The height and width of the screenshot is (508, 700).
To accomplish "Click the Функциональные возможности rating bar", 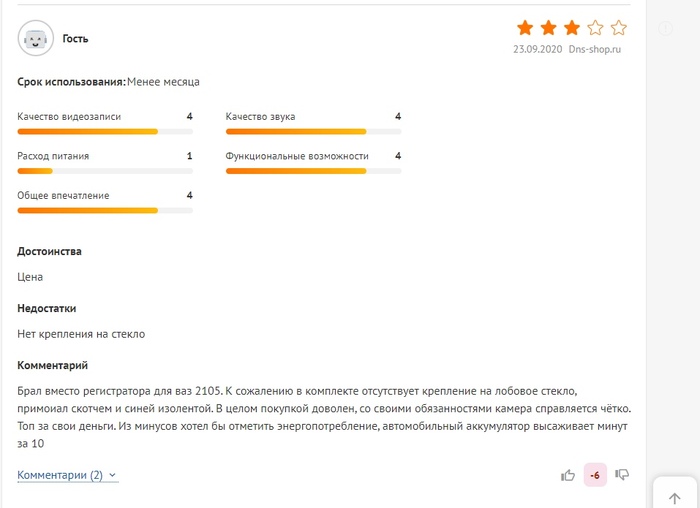I will (313, 171).
